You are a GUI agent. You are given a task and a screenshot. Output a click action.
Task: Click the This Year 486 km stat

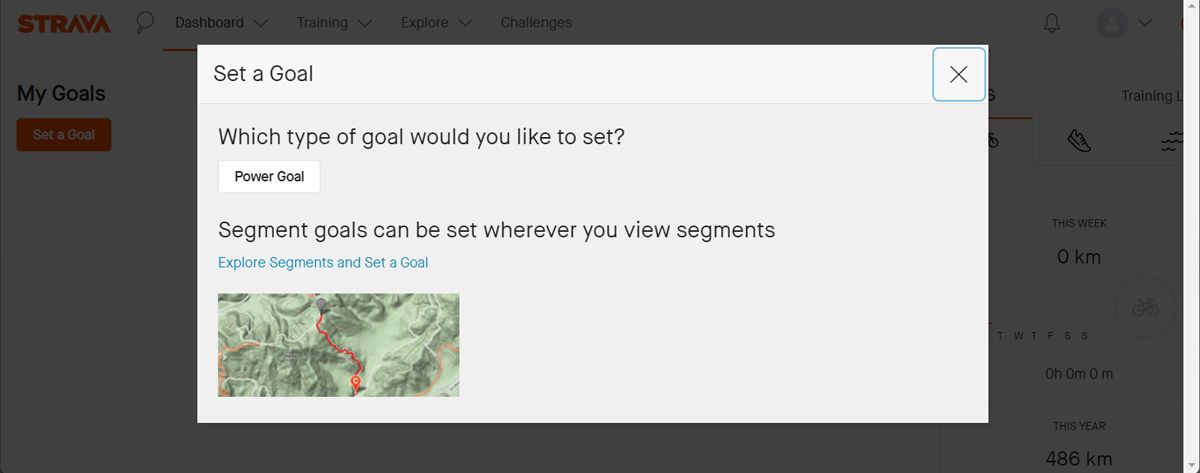click(1078, 458)
